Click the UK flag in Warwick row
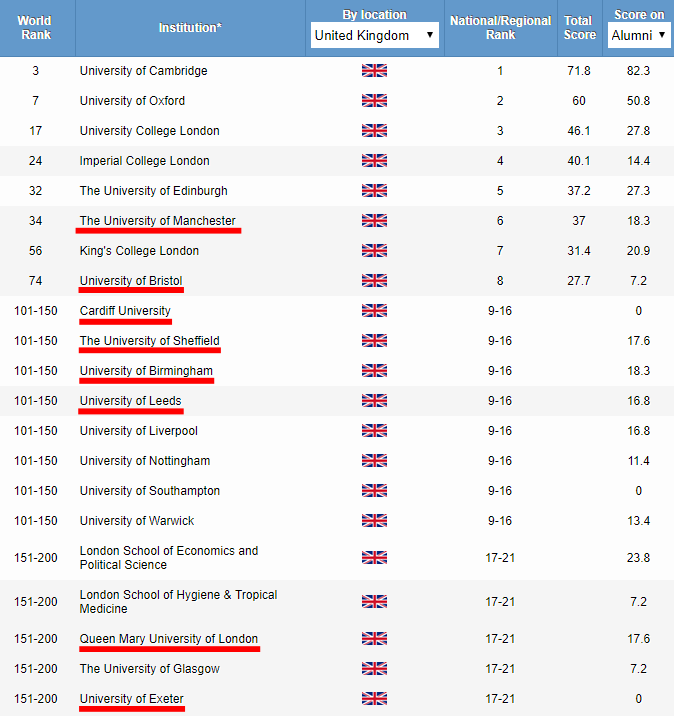Viewport: 674px width, 716px height. [x=374, y=521]
